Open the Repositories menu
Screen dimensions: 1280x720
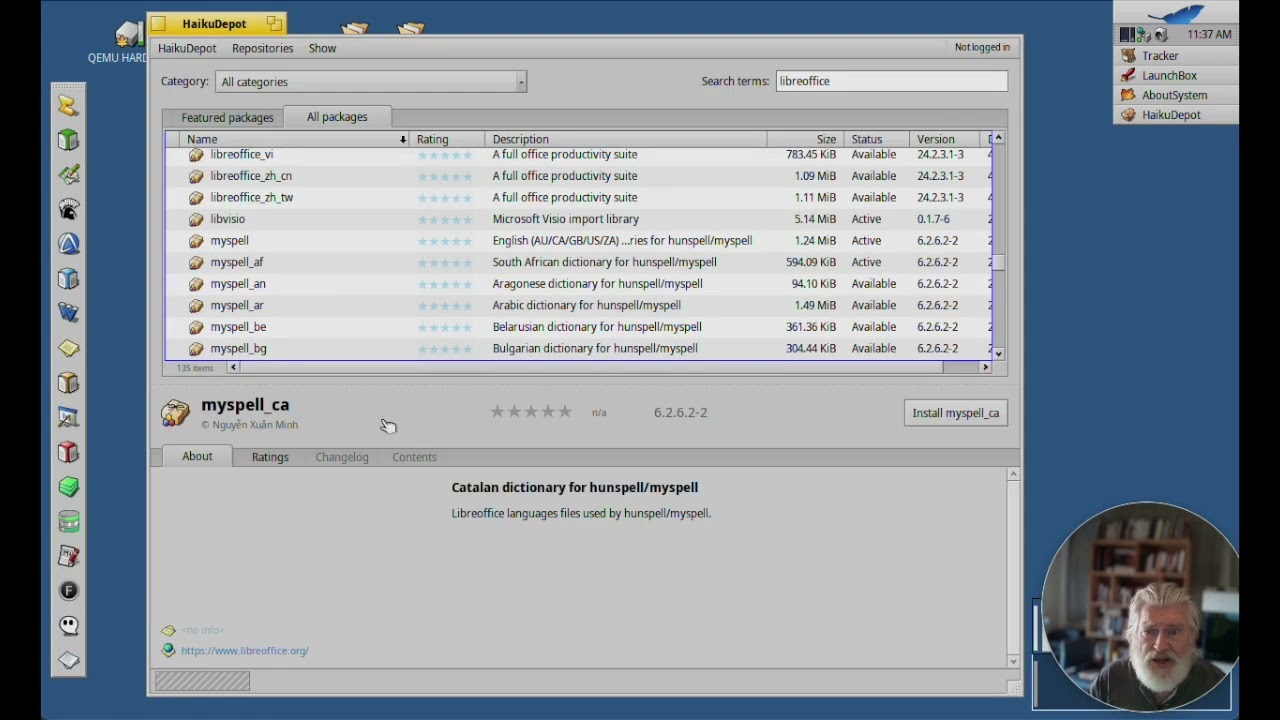(262, 48)
